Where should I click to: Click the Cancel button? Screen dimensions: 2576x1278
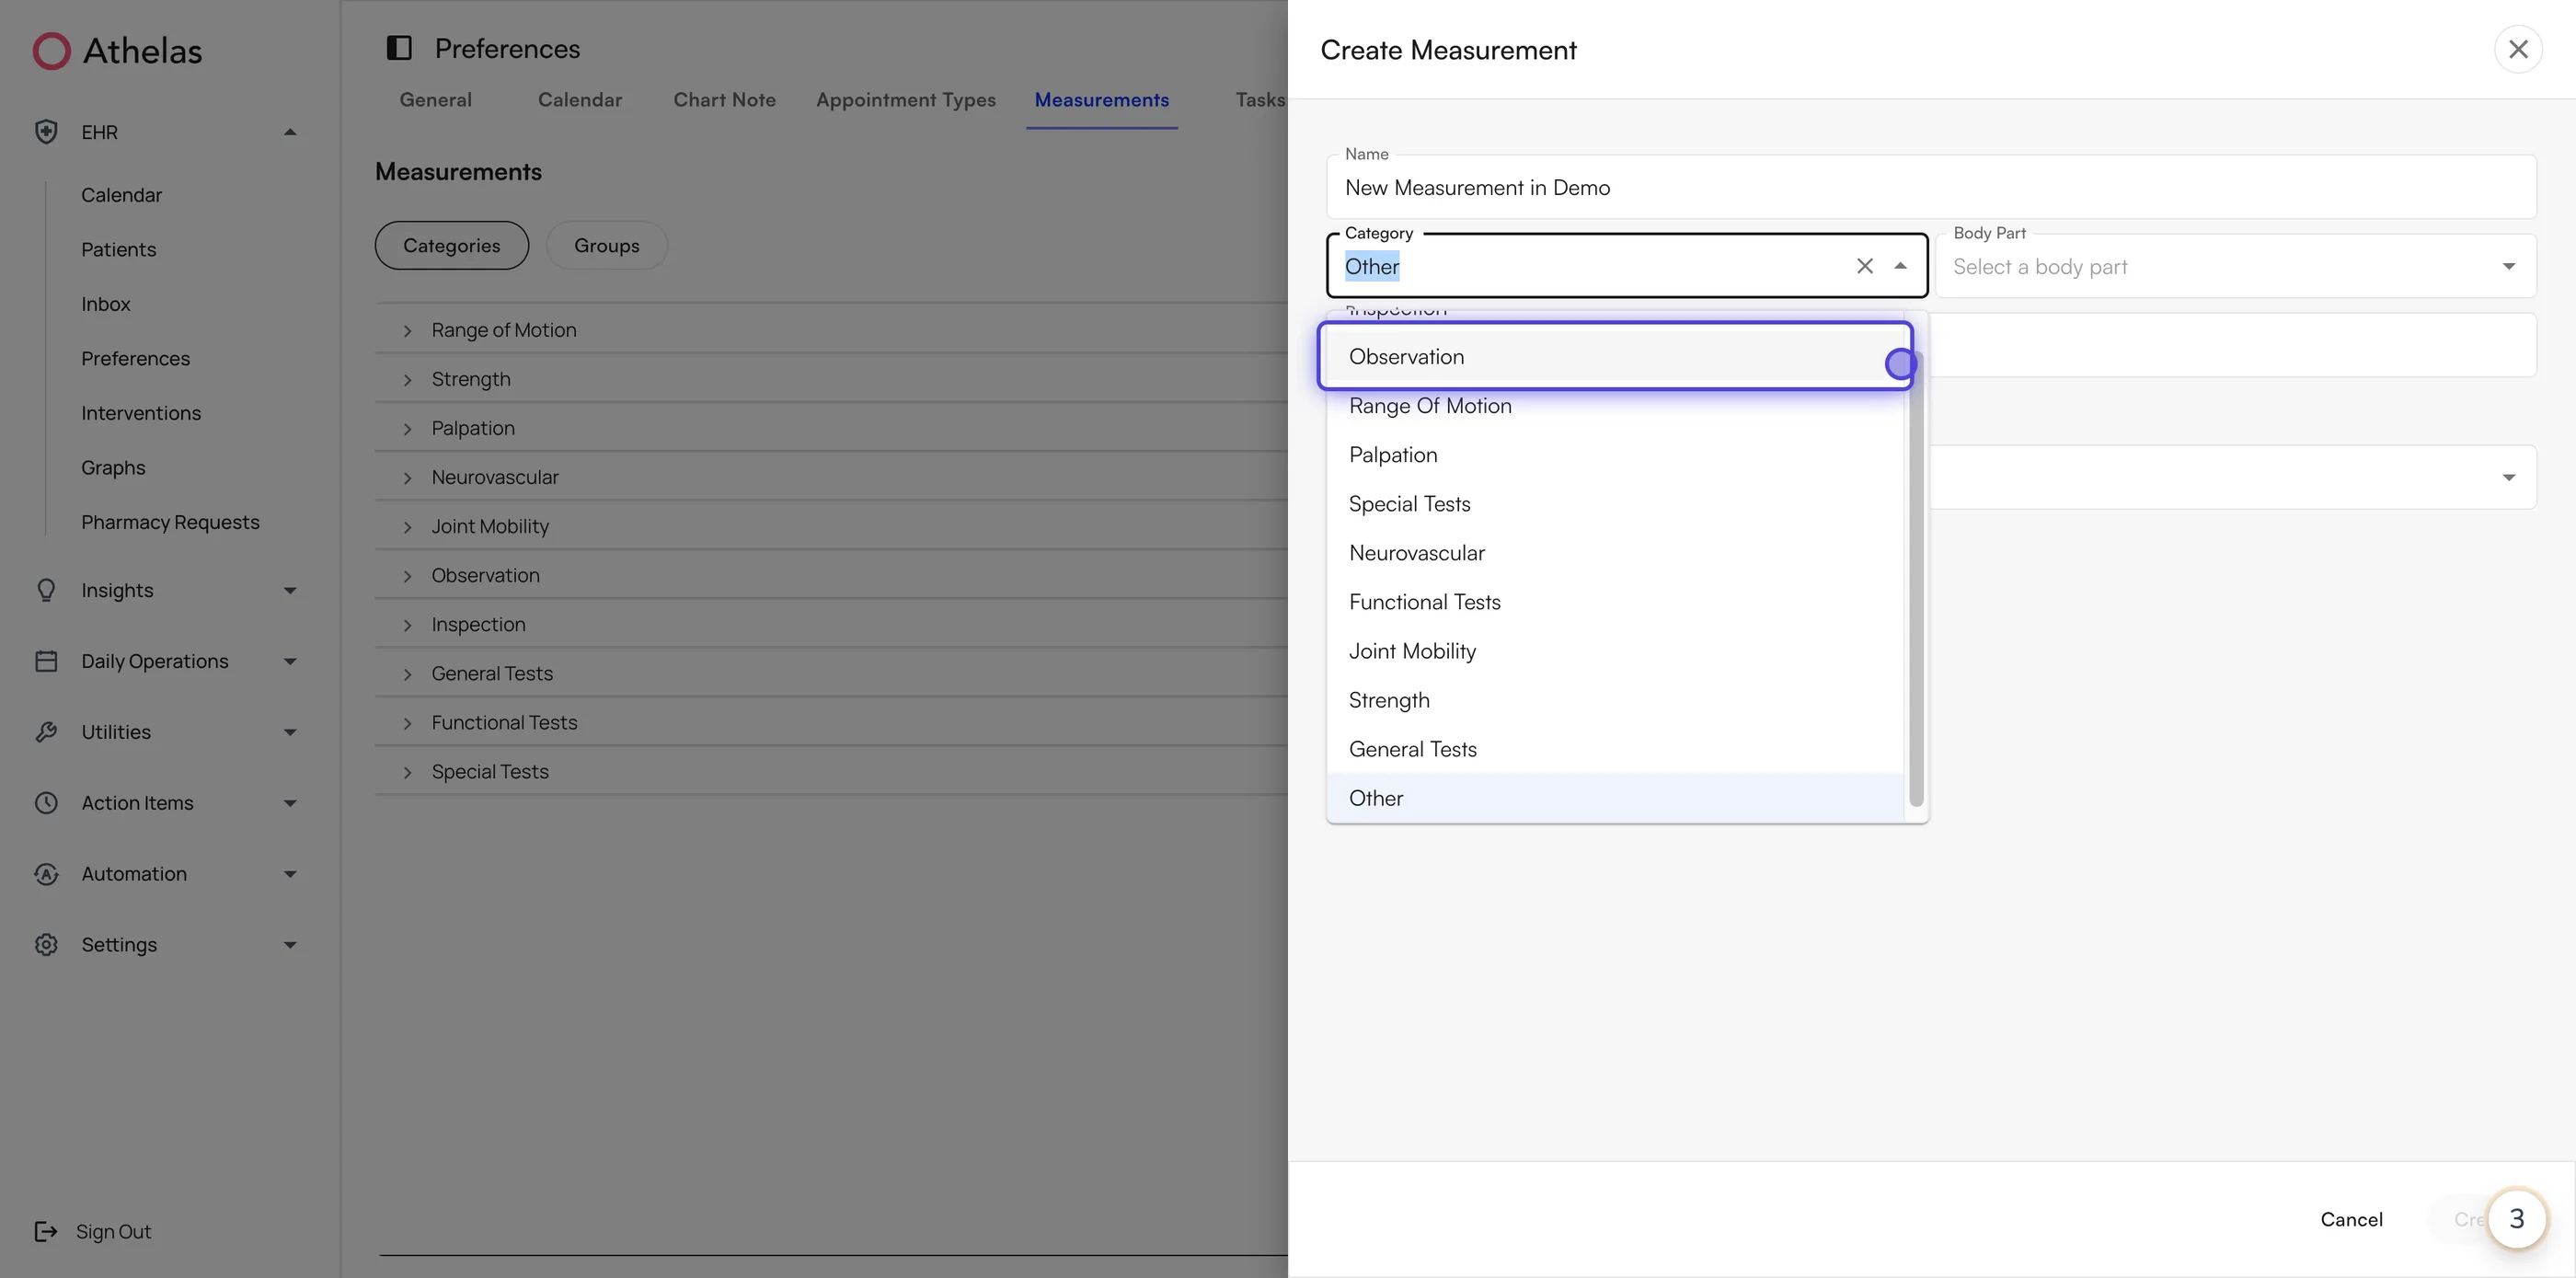coord(2351,1218)
